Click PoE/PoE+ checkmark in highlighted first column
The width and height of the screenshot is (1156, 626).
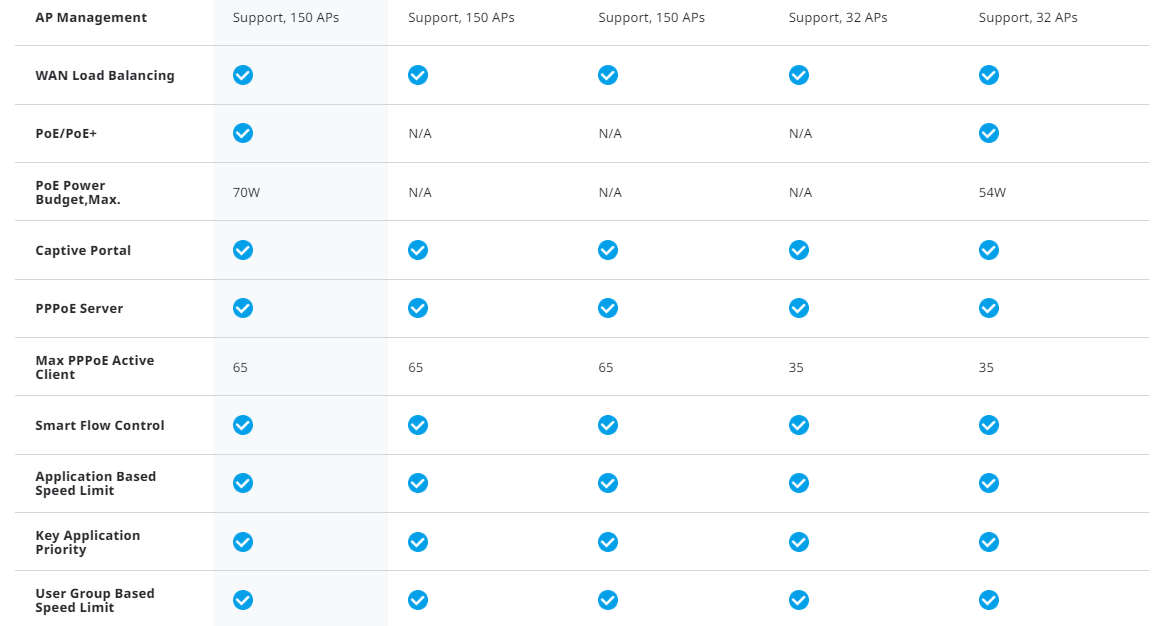(243, 133)
